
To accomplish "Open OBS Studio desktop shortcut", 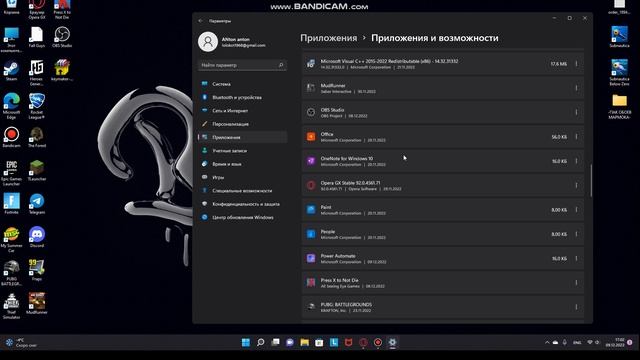I will (x=62, y=37).
